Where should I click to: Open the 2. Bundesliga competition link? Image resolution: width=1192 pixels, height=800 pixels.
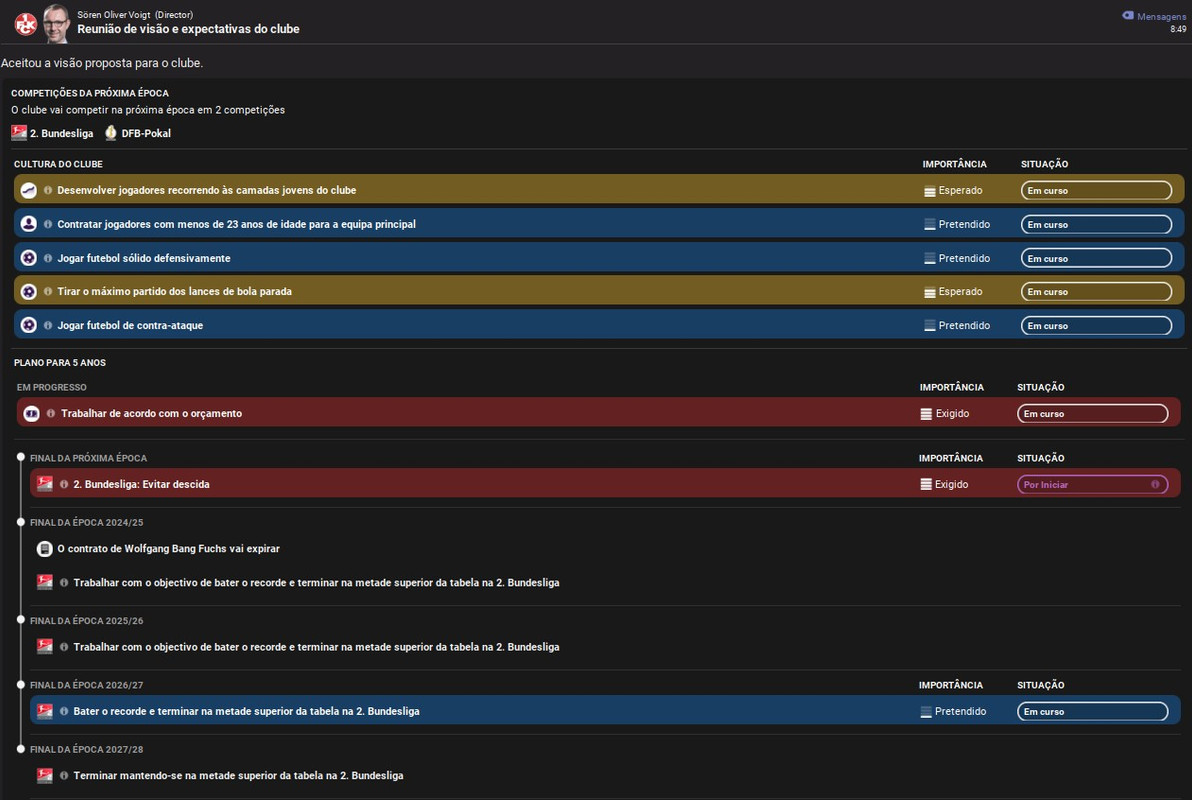pos(62,133)
